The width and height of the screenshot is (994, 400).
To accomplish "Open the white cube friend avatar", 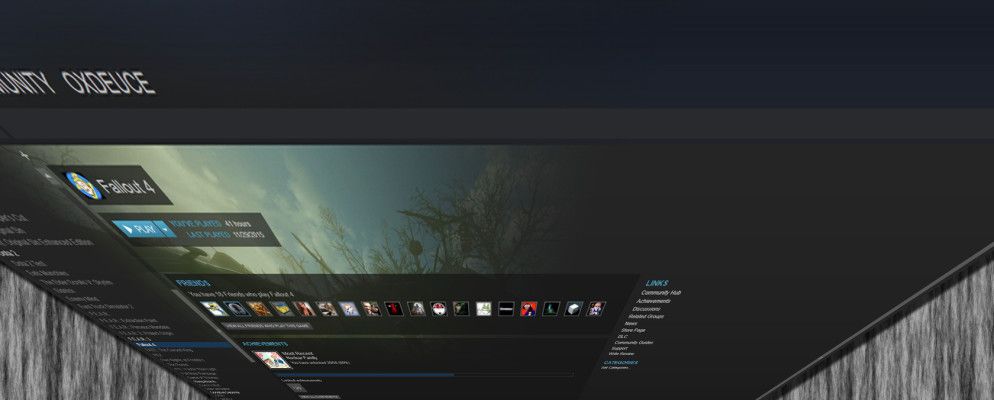I will [x=573, y=309].
